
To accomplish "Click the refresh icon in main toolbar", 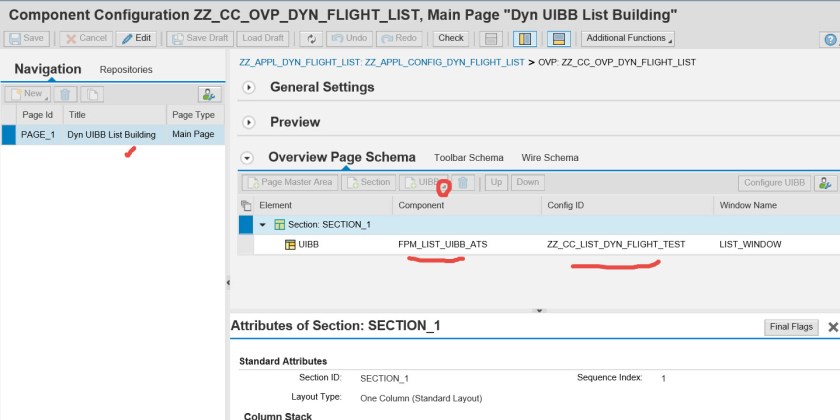I will [312, 38].
